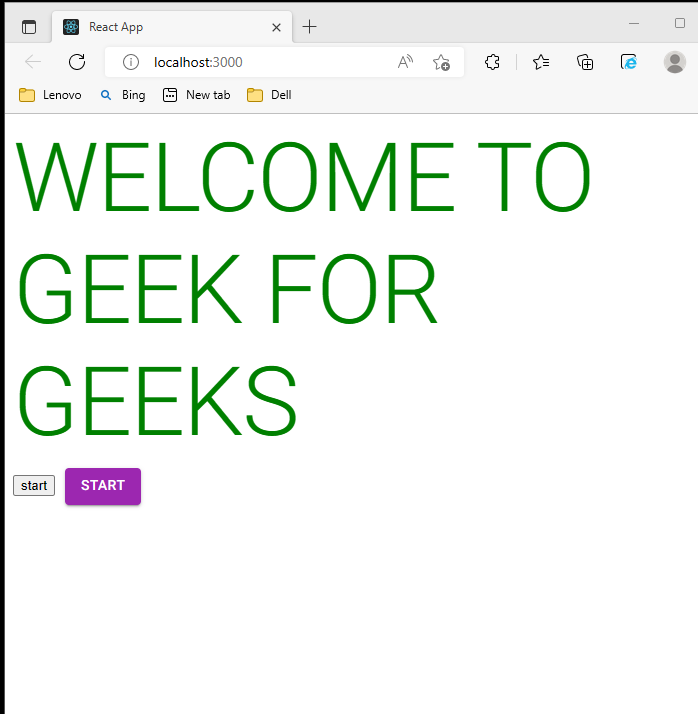Click the small gray start button
Viewport: 698px width, 714px height.
34,486
